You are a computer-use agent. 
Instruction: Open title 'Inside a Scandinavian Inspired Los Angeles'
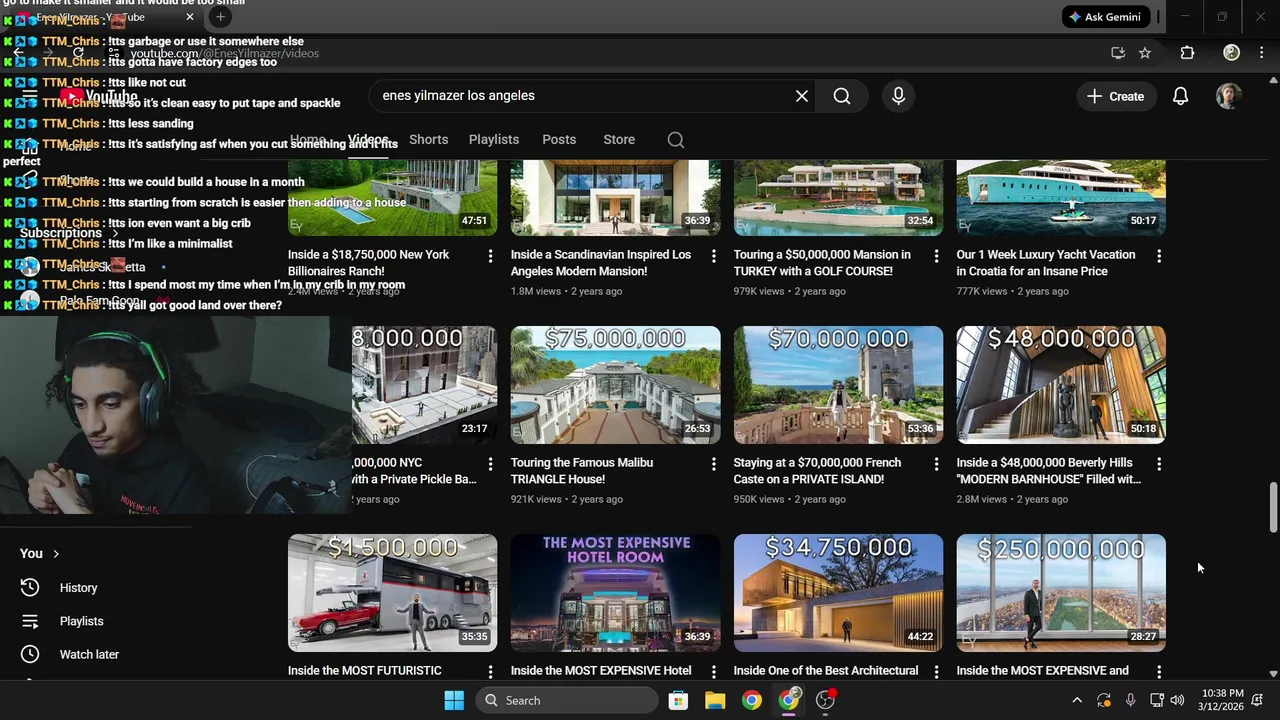point(601,263)
